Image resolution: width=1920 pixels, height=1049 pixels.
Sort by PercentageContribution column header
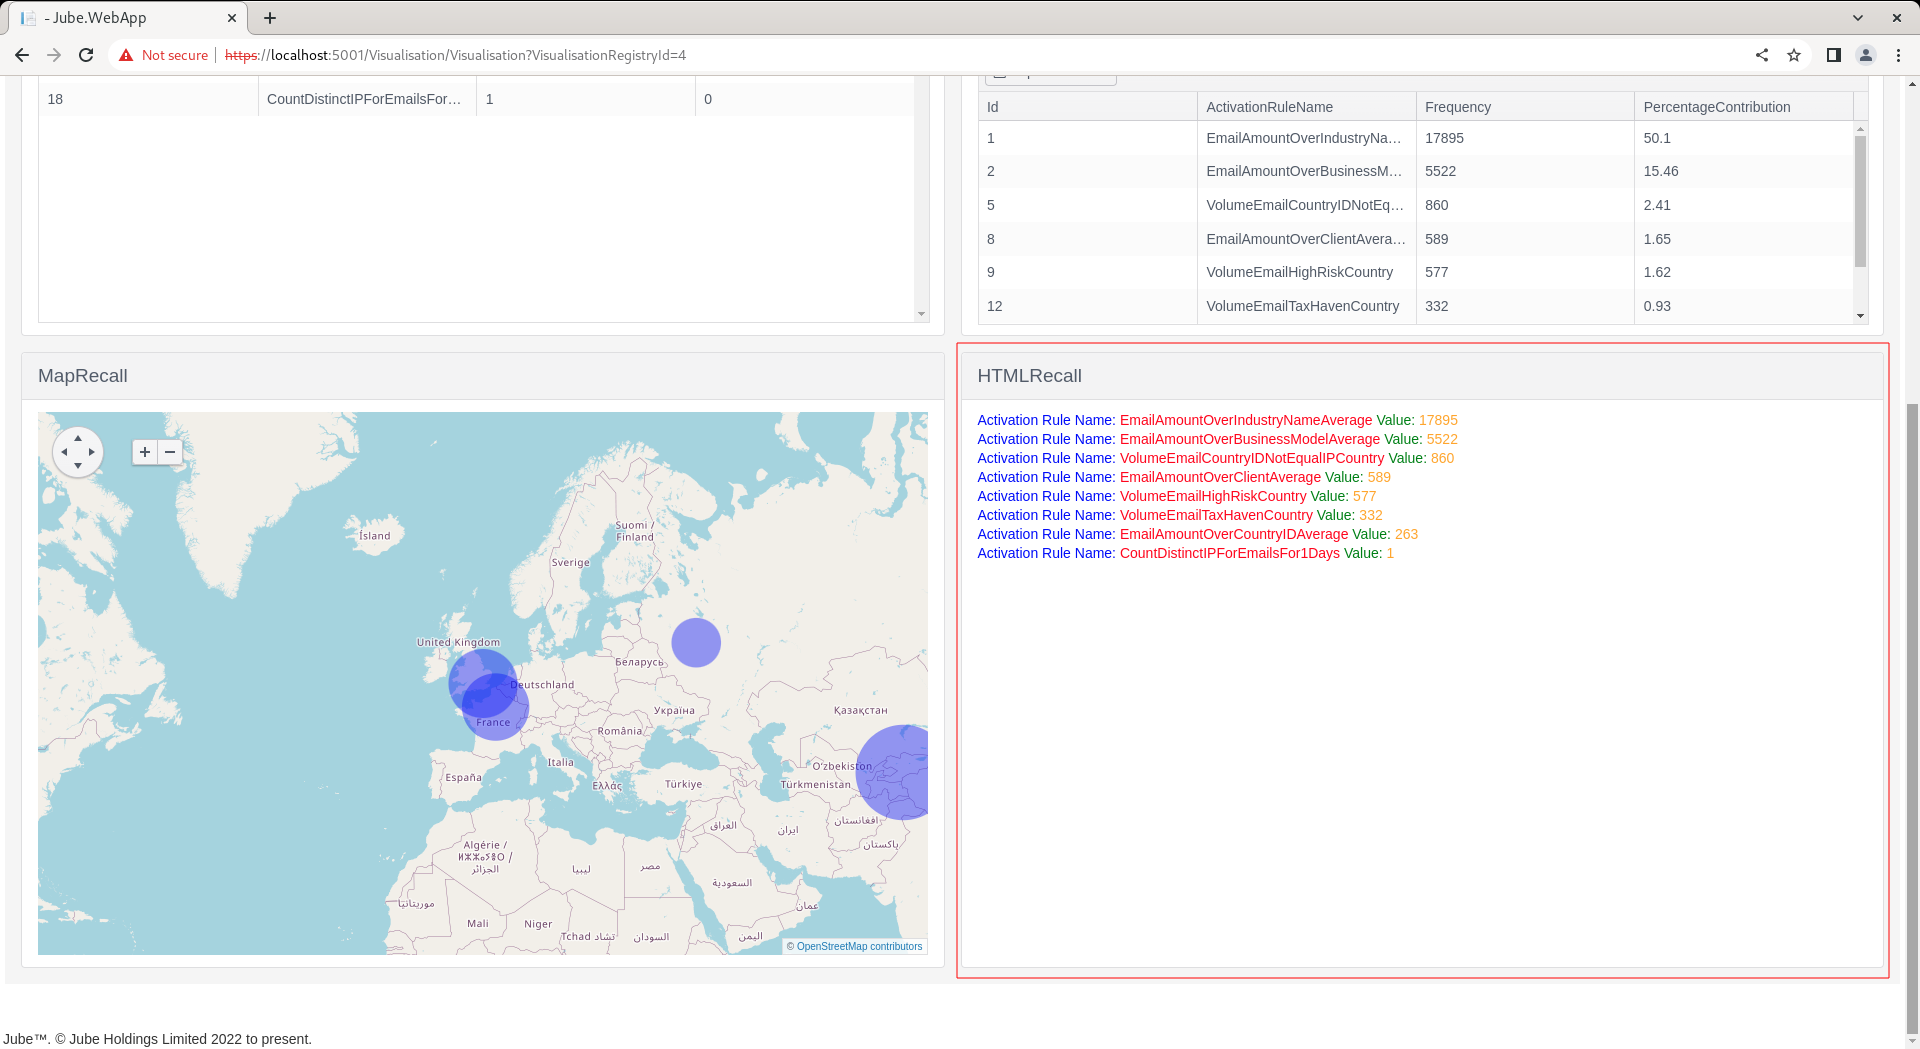[x=1744, y=107]
